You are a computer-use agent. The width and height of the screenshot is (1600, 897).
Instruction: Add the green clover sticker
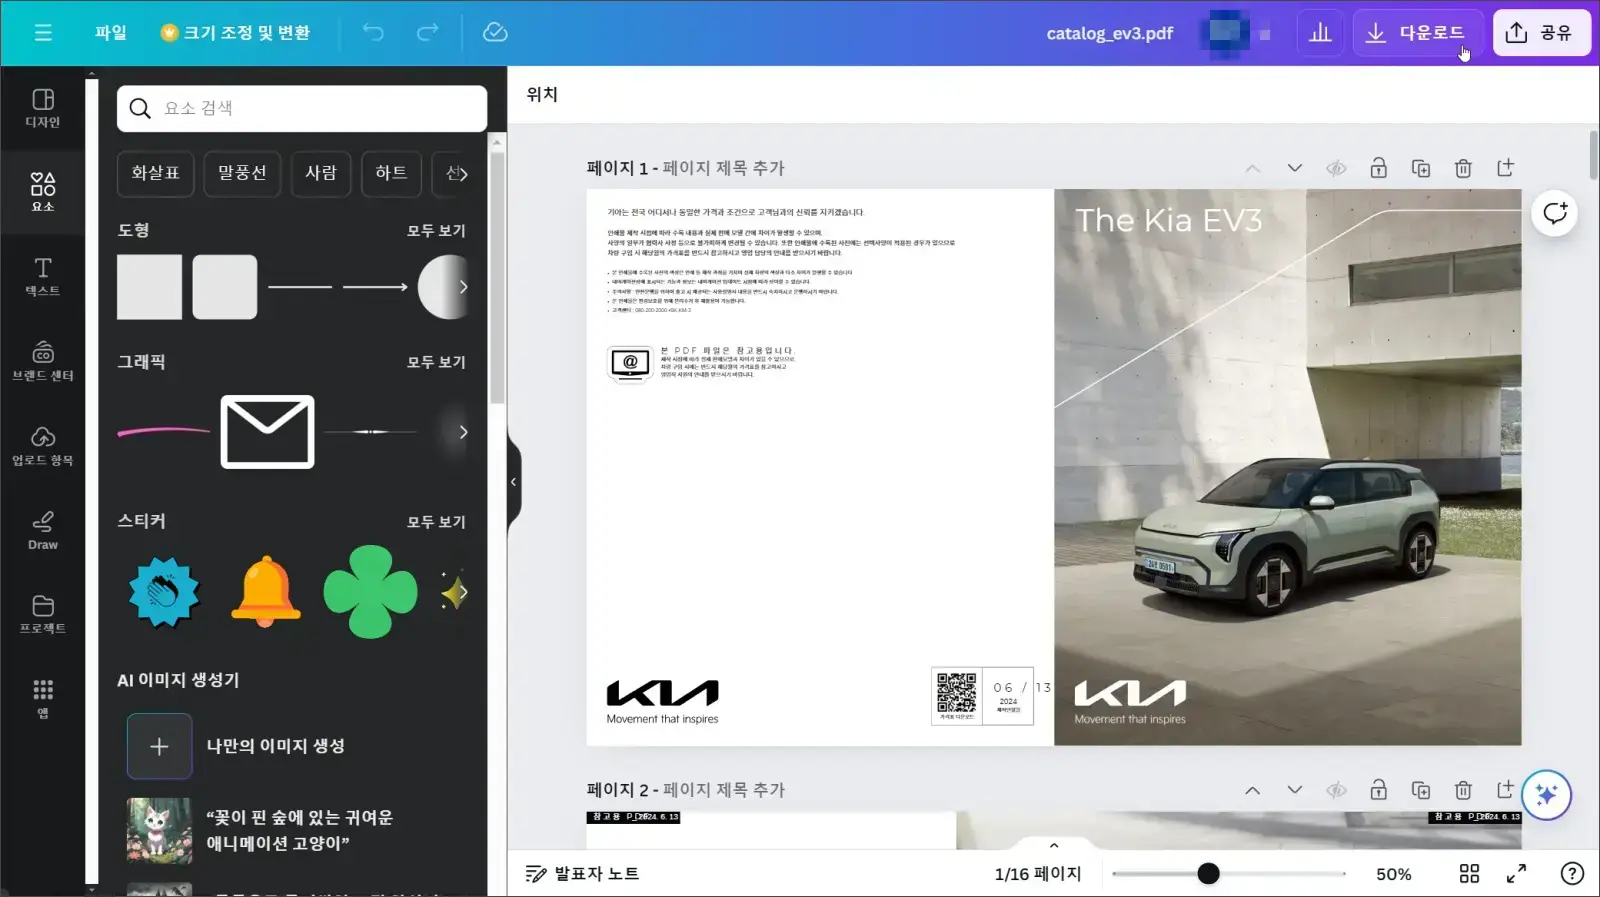tap(370, 592)
